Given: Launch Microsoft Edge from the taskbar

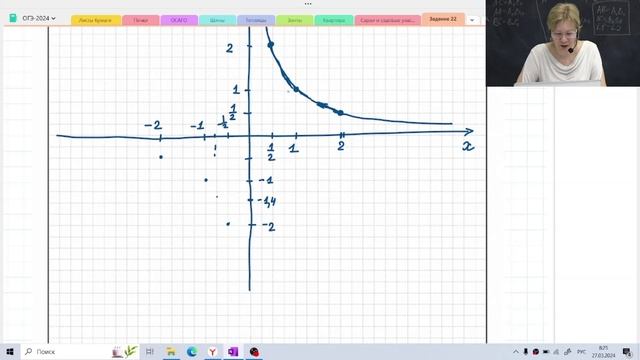Looking at the screenshot, I should 192,351.
